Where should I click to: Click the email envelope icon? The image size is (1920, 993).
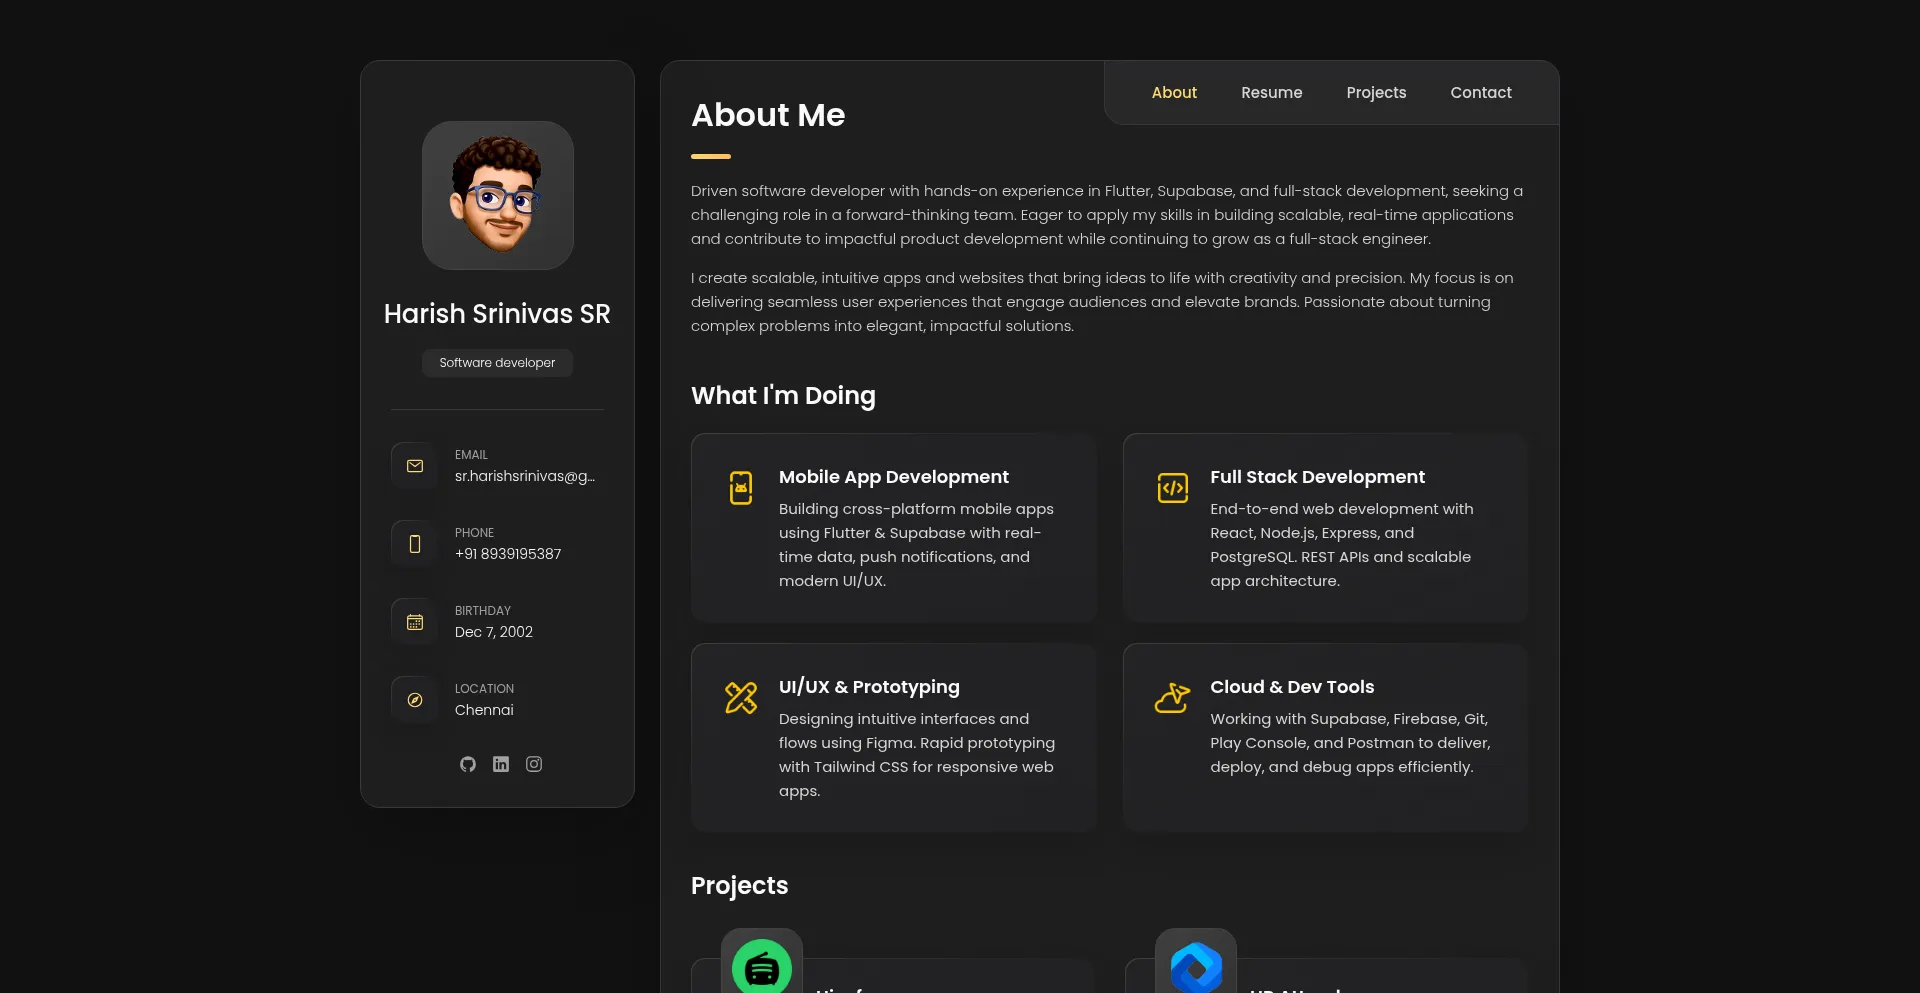coord(415,466)
